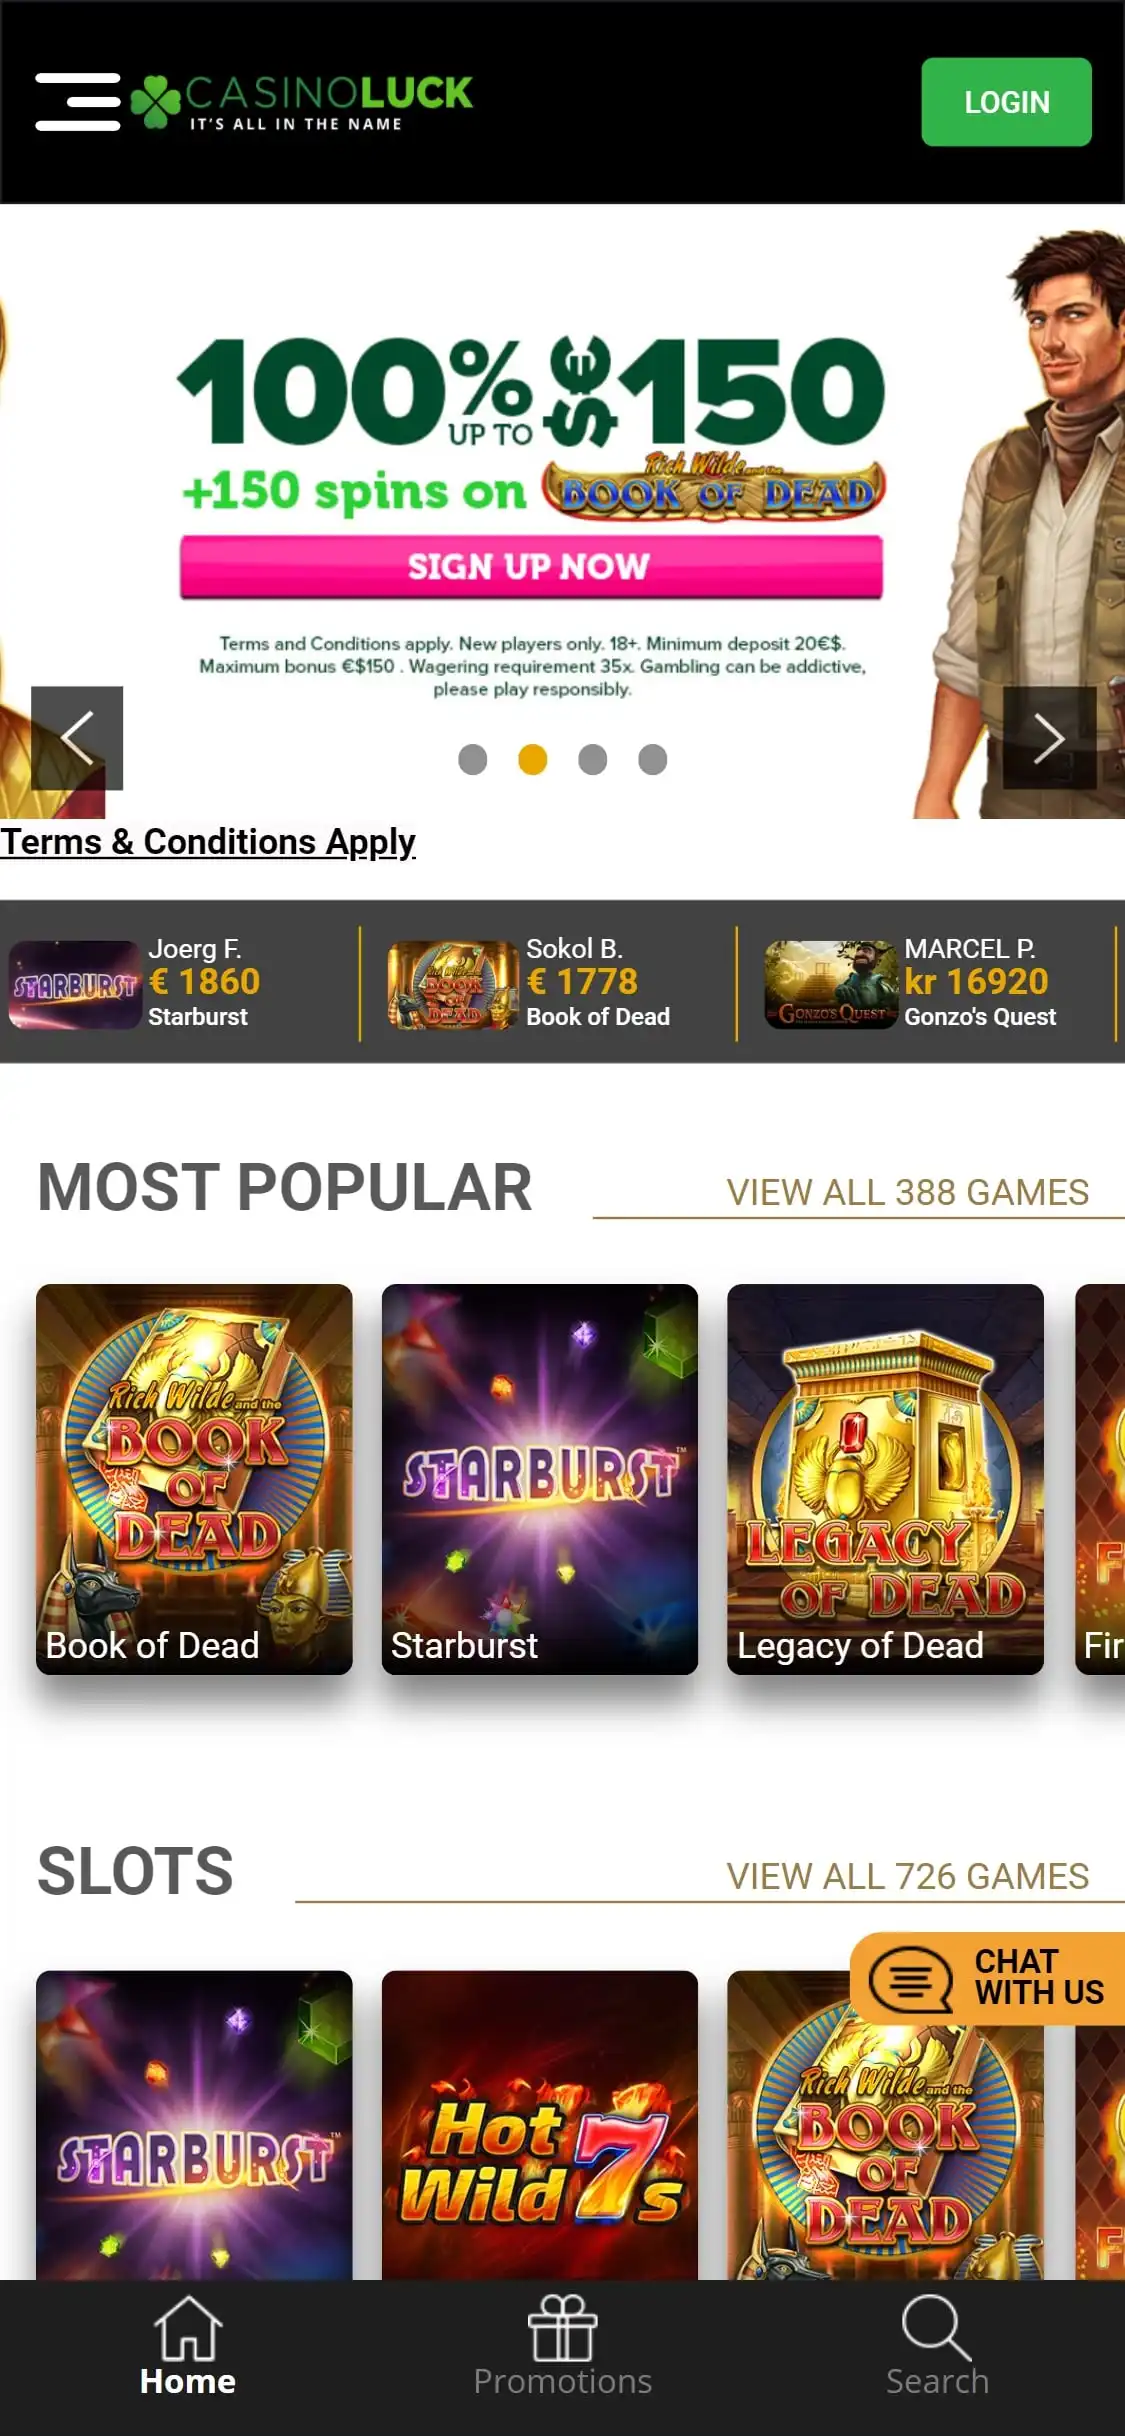Open the hamburger menu

pyautogui.click(x=78, y=101)
